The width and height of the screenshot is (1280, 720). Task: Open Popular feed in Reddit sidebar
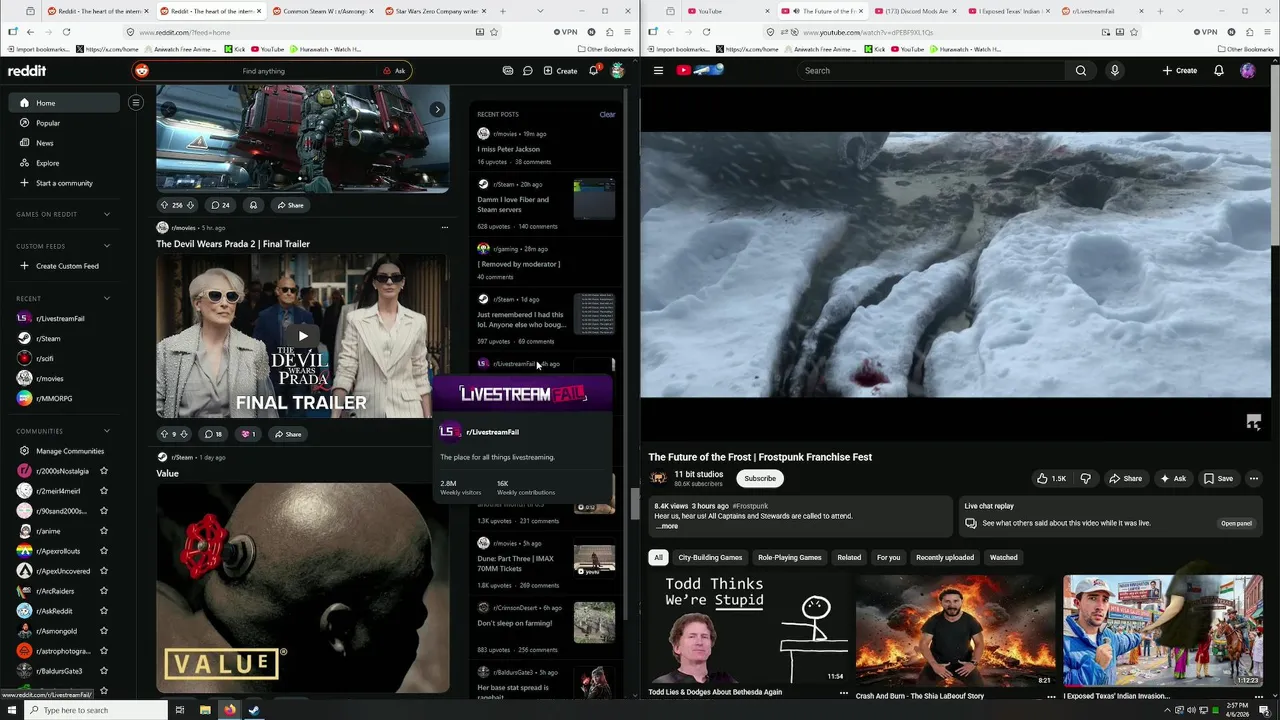click(48, 123)
